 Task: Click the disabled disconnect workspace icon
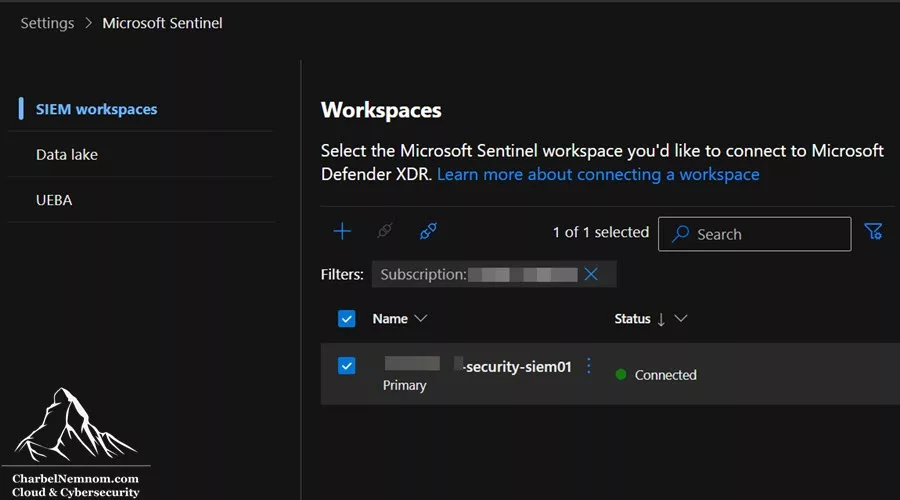(385, 231)
